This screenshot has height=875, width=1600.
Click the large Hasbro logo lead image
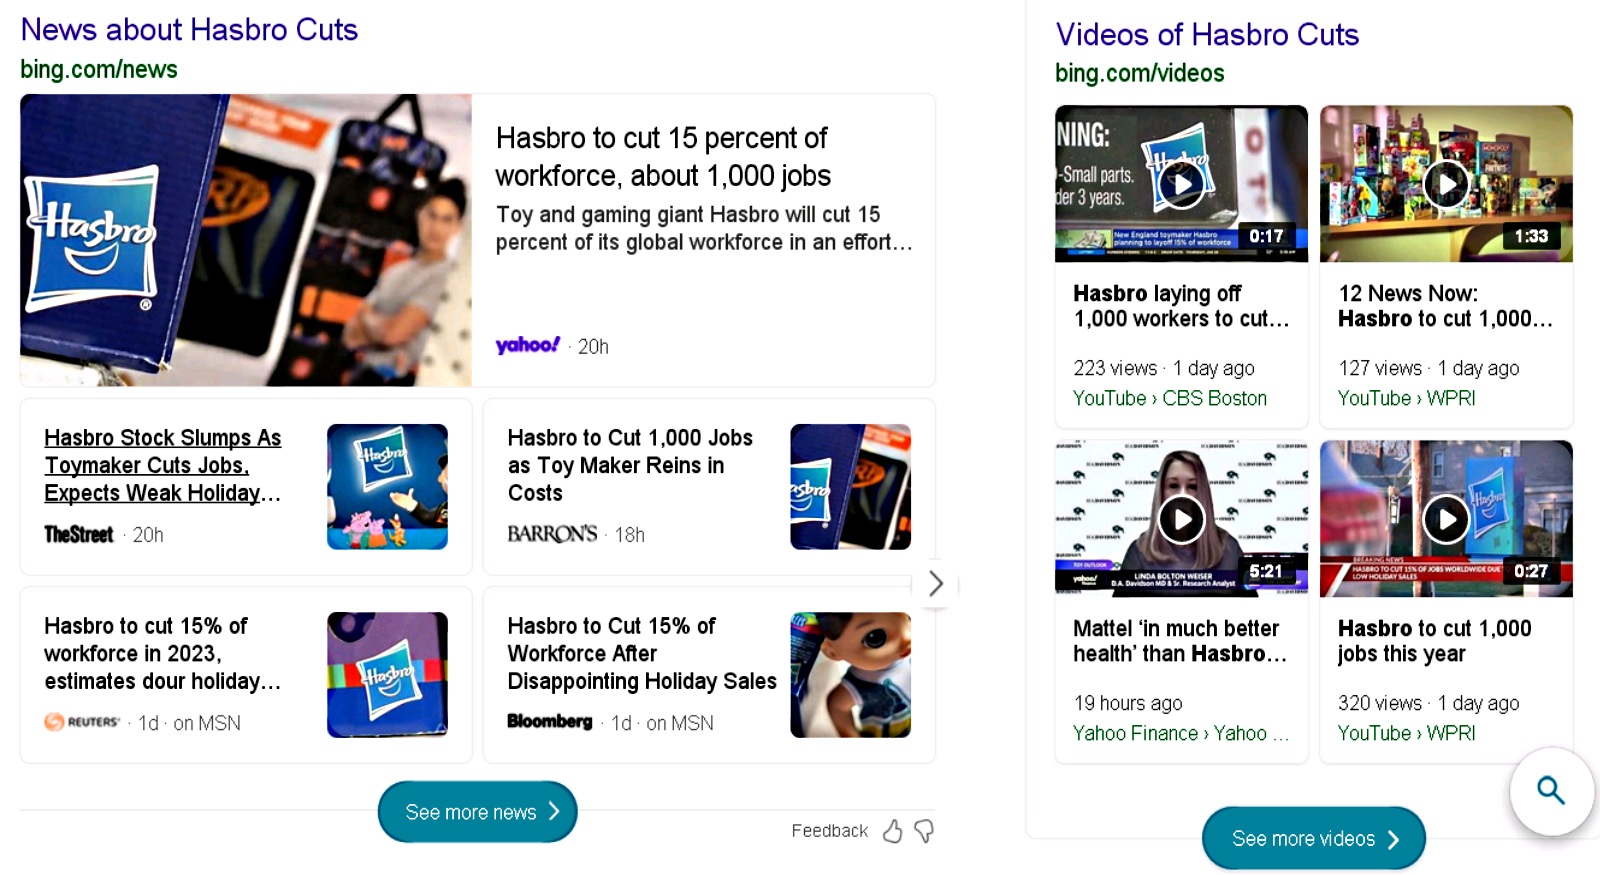click(246, 240)
